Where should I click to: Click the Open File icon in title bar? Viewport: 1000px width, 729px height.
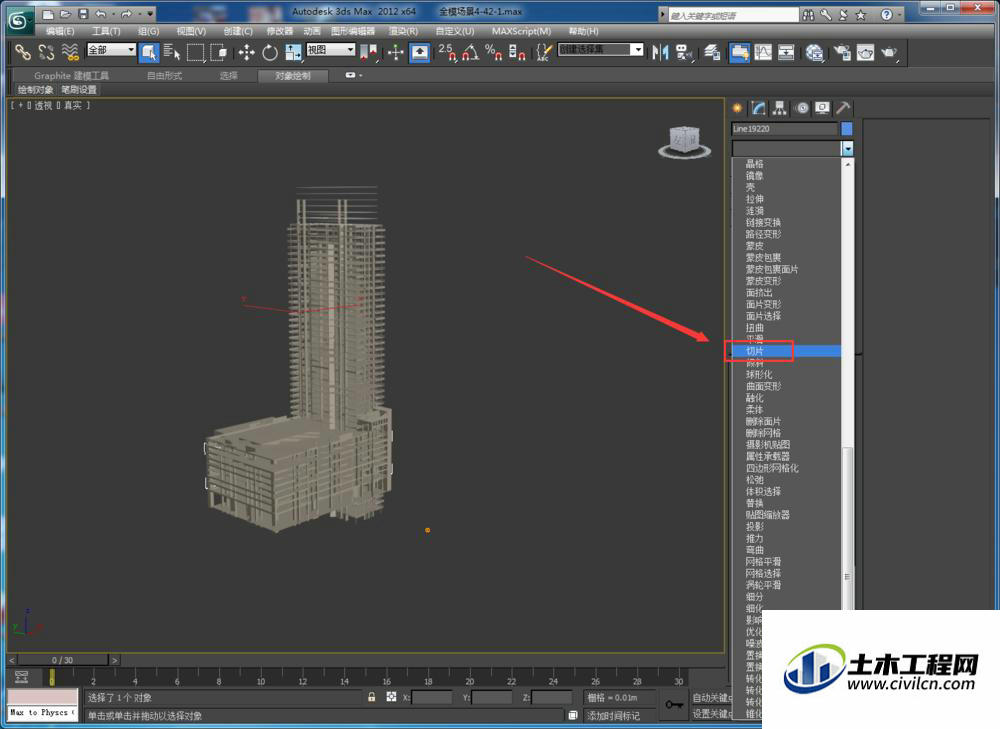pos(65,13)
